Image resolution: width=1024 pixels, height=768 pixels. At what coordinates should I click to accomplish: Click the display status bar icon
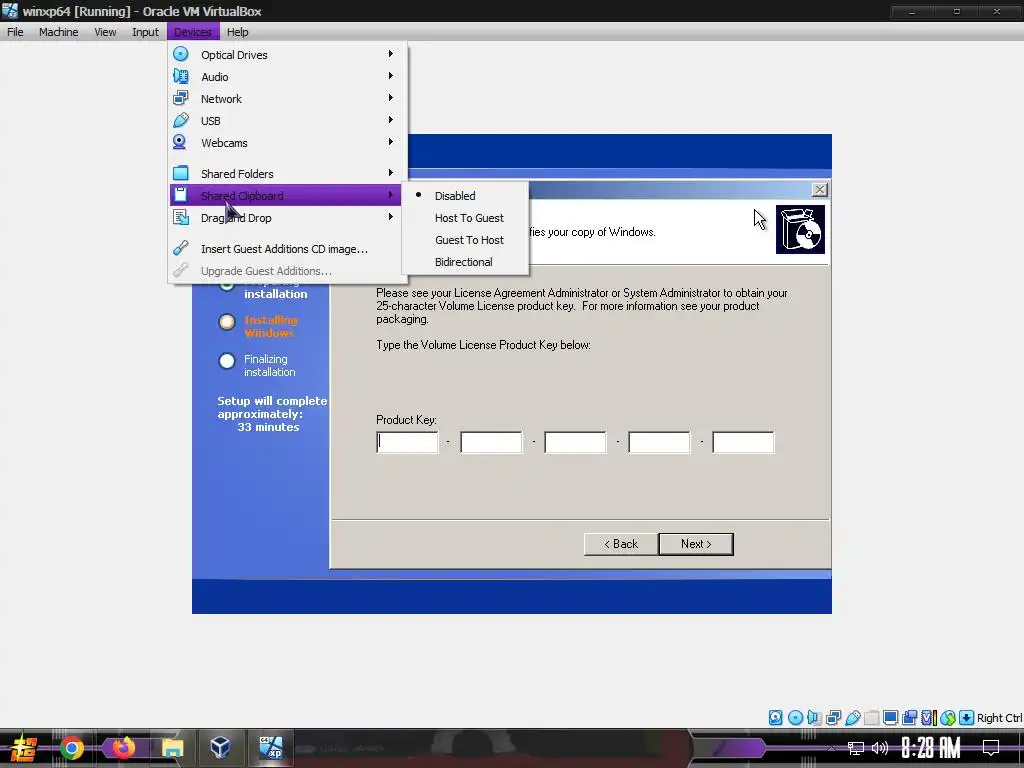(x=890, y=718)
